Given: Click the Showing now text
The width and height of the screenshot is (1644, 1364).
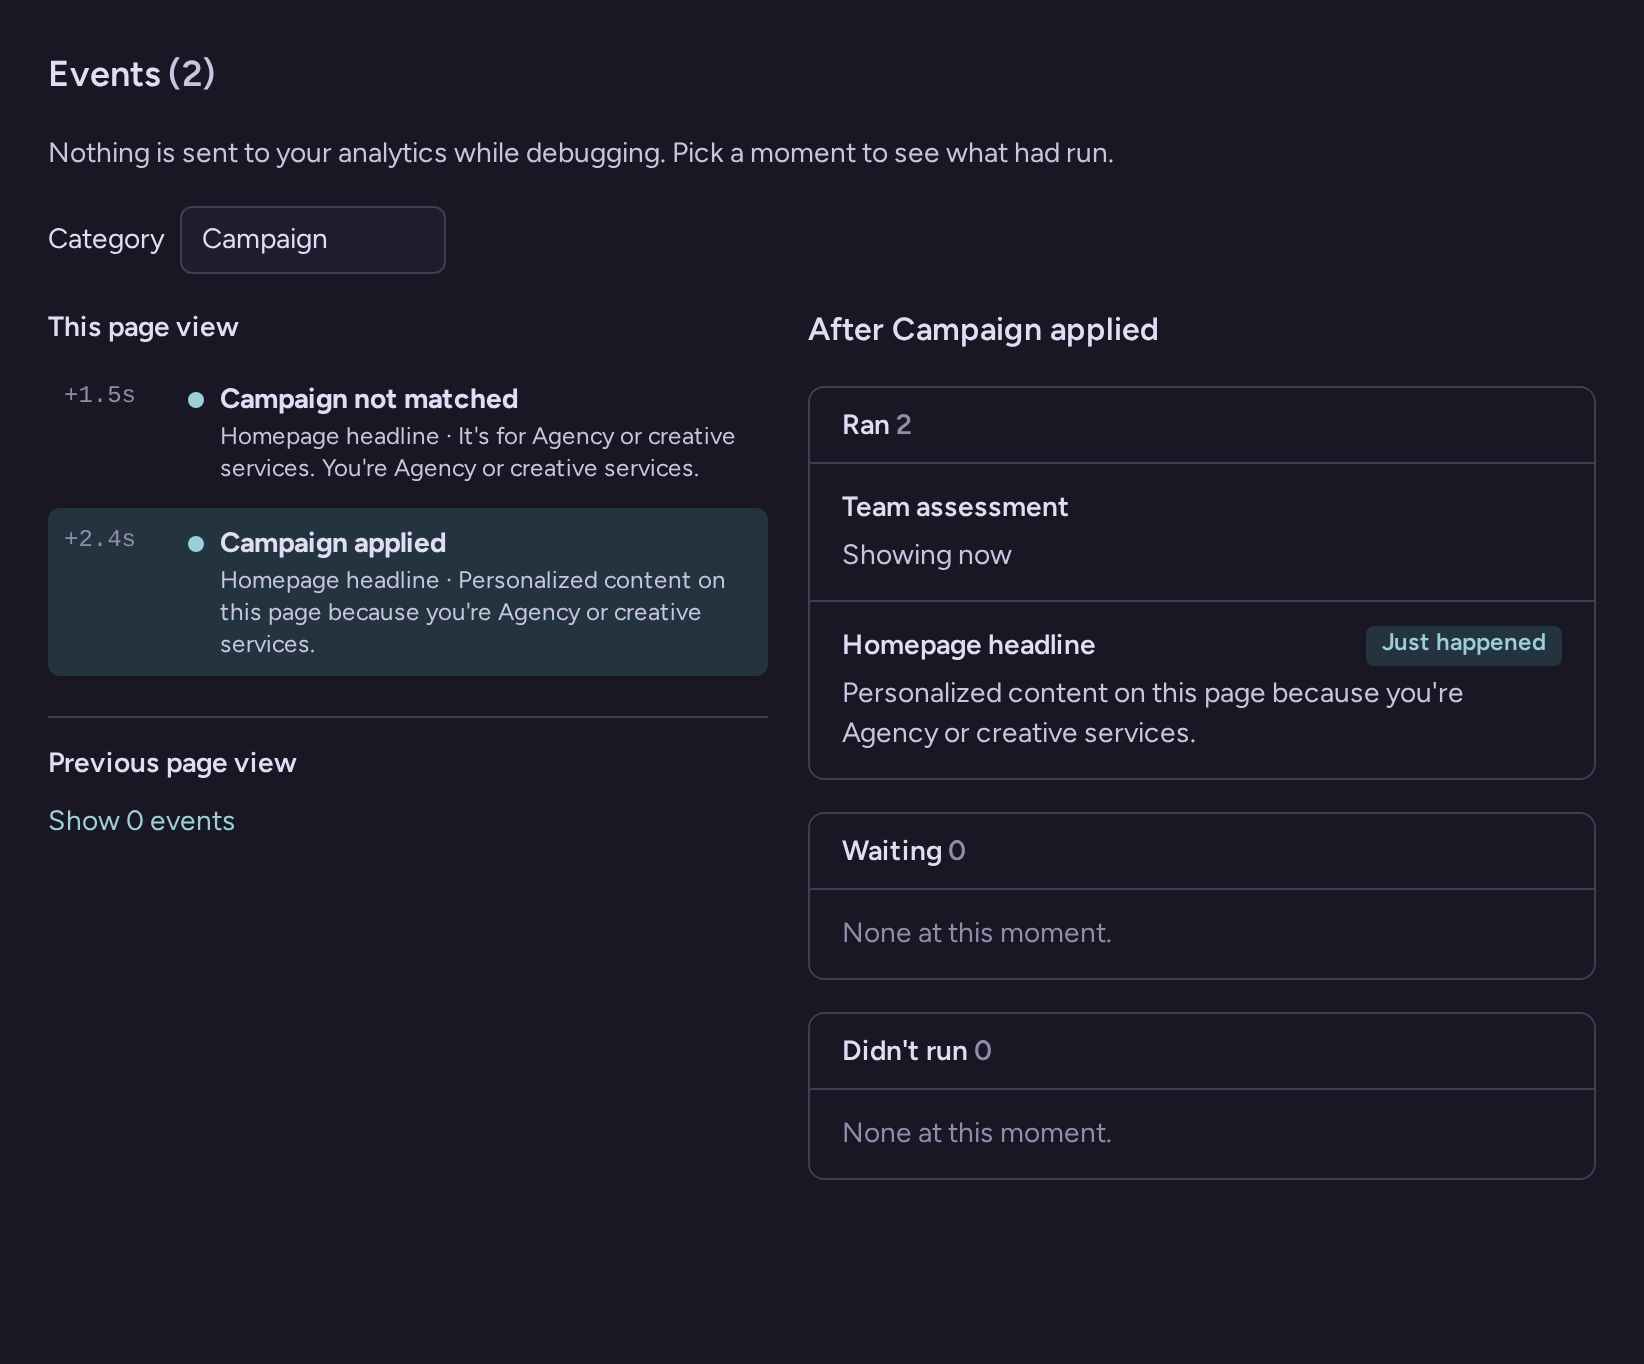Looking at the screenshot, I should [926, 555].
